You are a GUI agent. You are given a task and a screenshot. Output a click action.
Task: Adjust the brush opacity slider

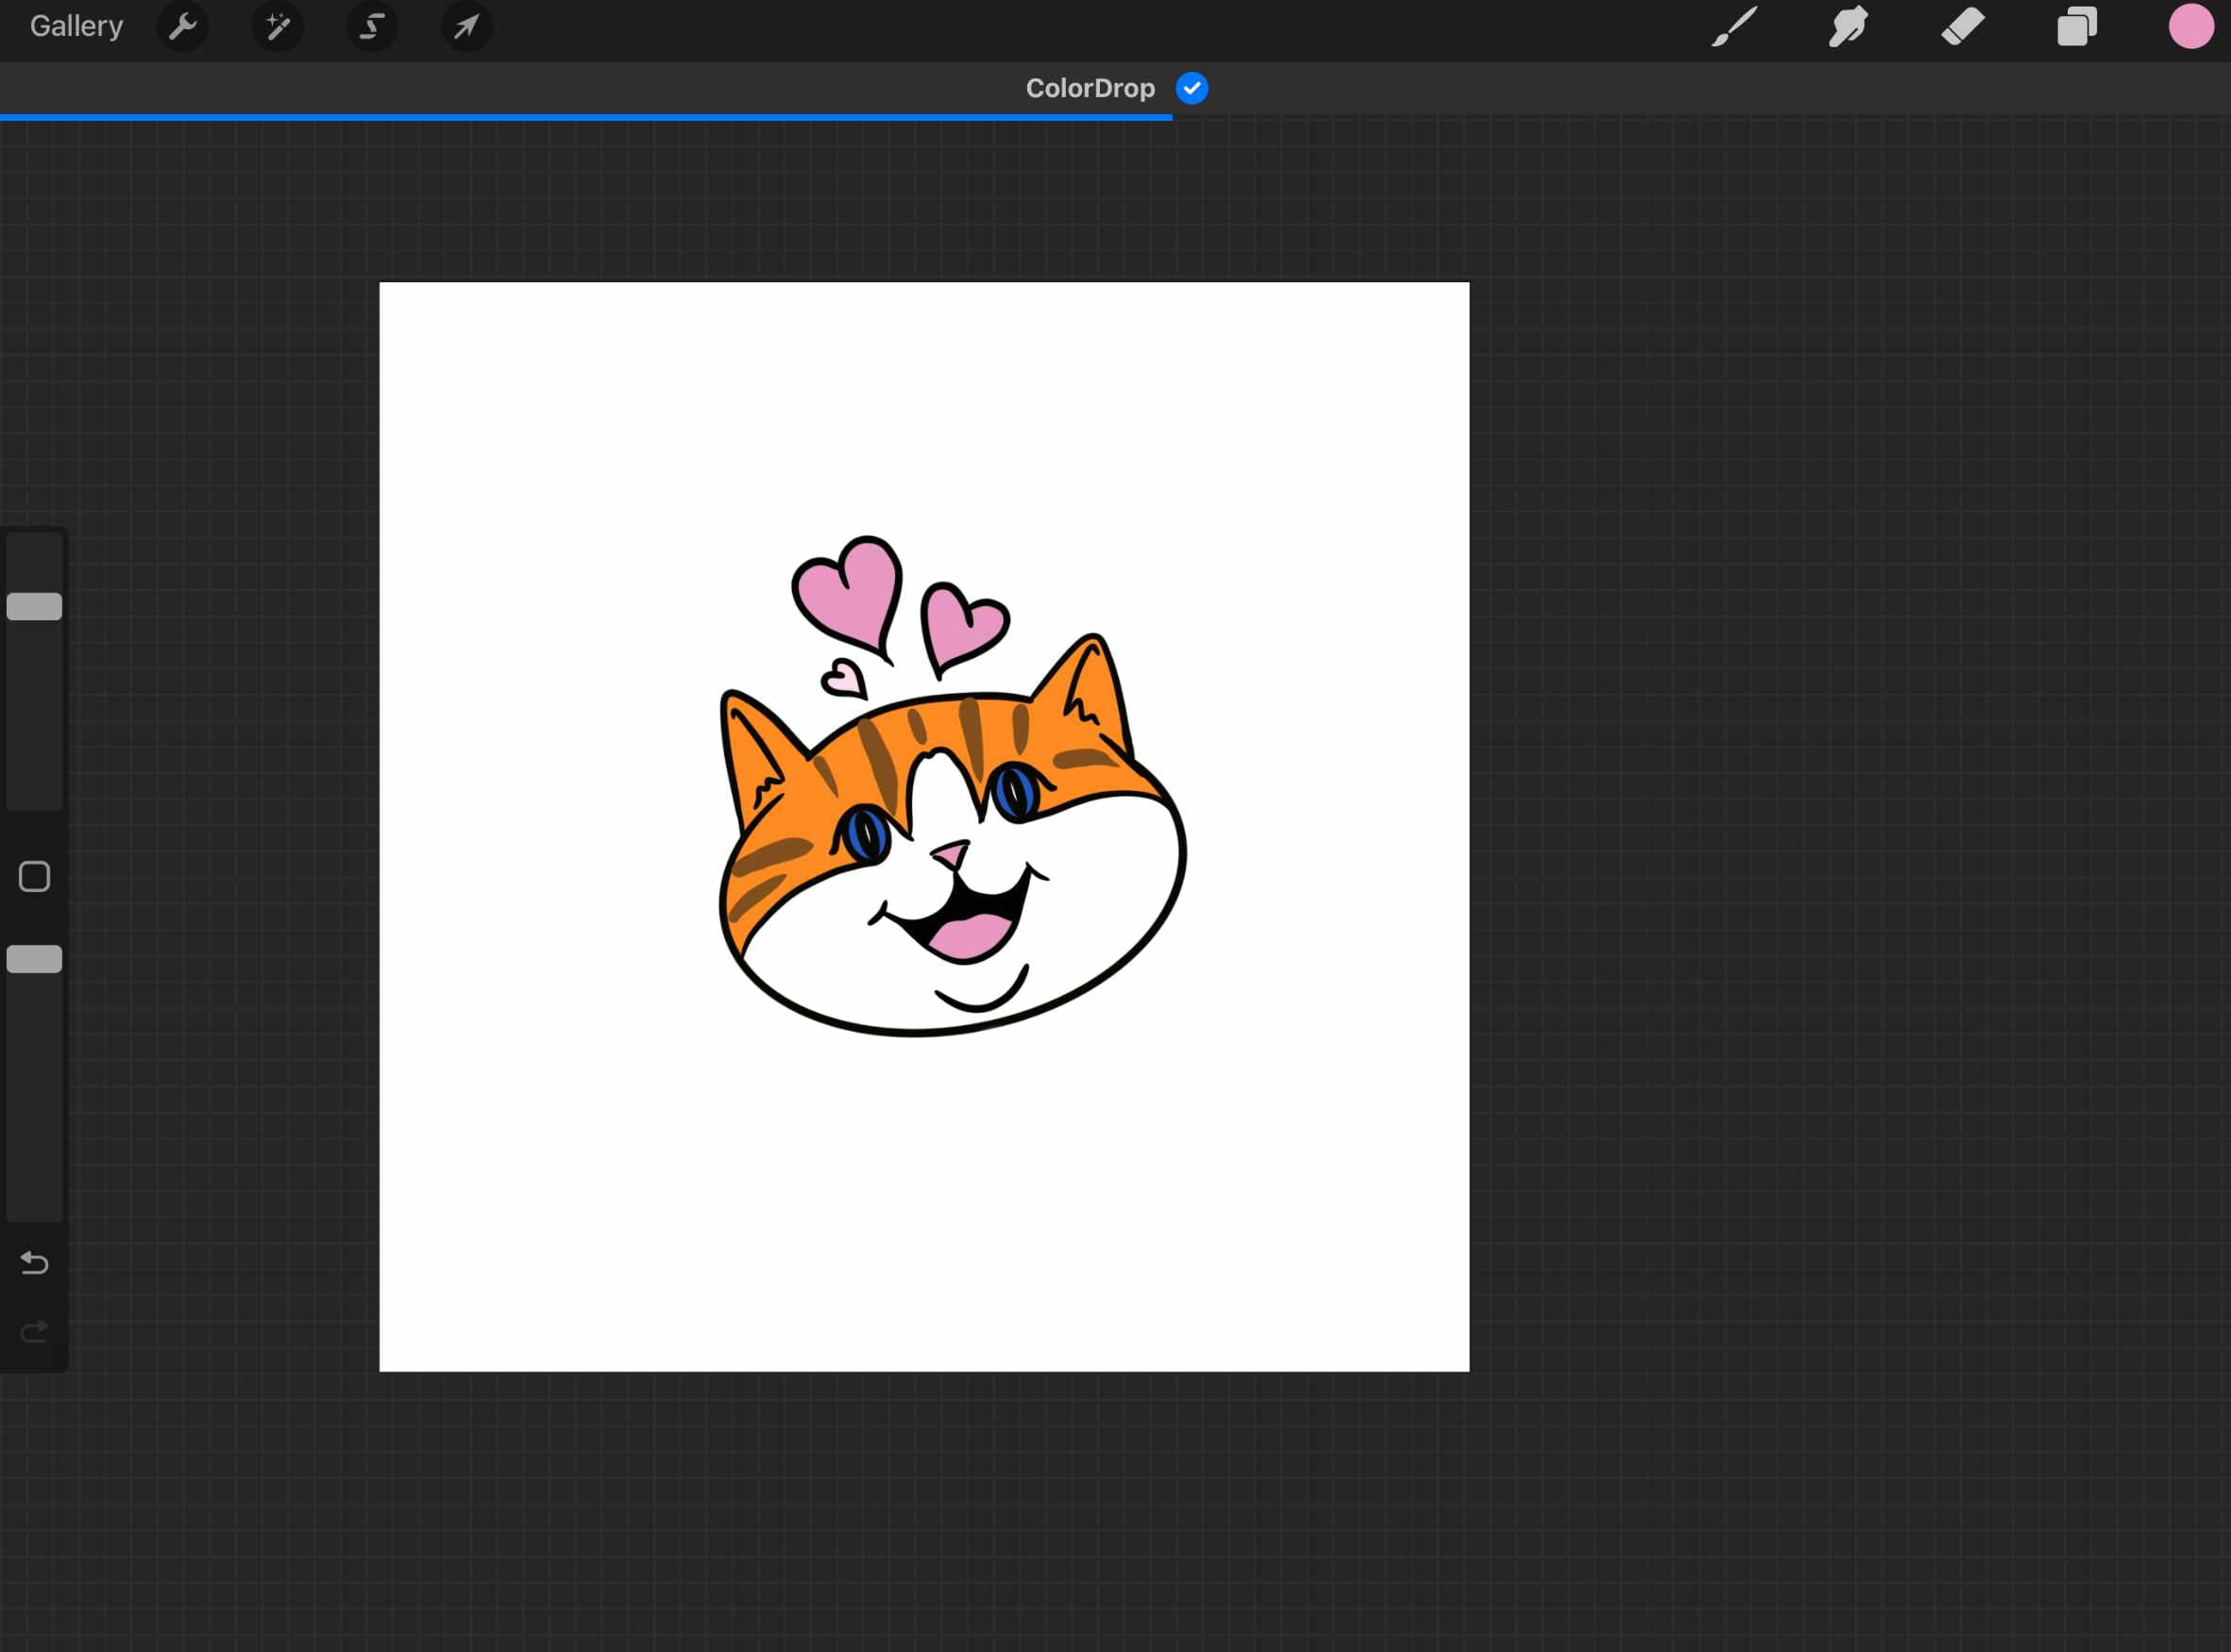pyautogui.click(x=34, y=958)
